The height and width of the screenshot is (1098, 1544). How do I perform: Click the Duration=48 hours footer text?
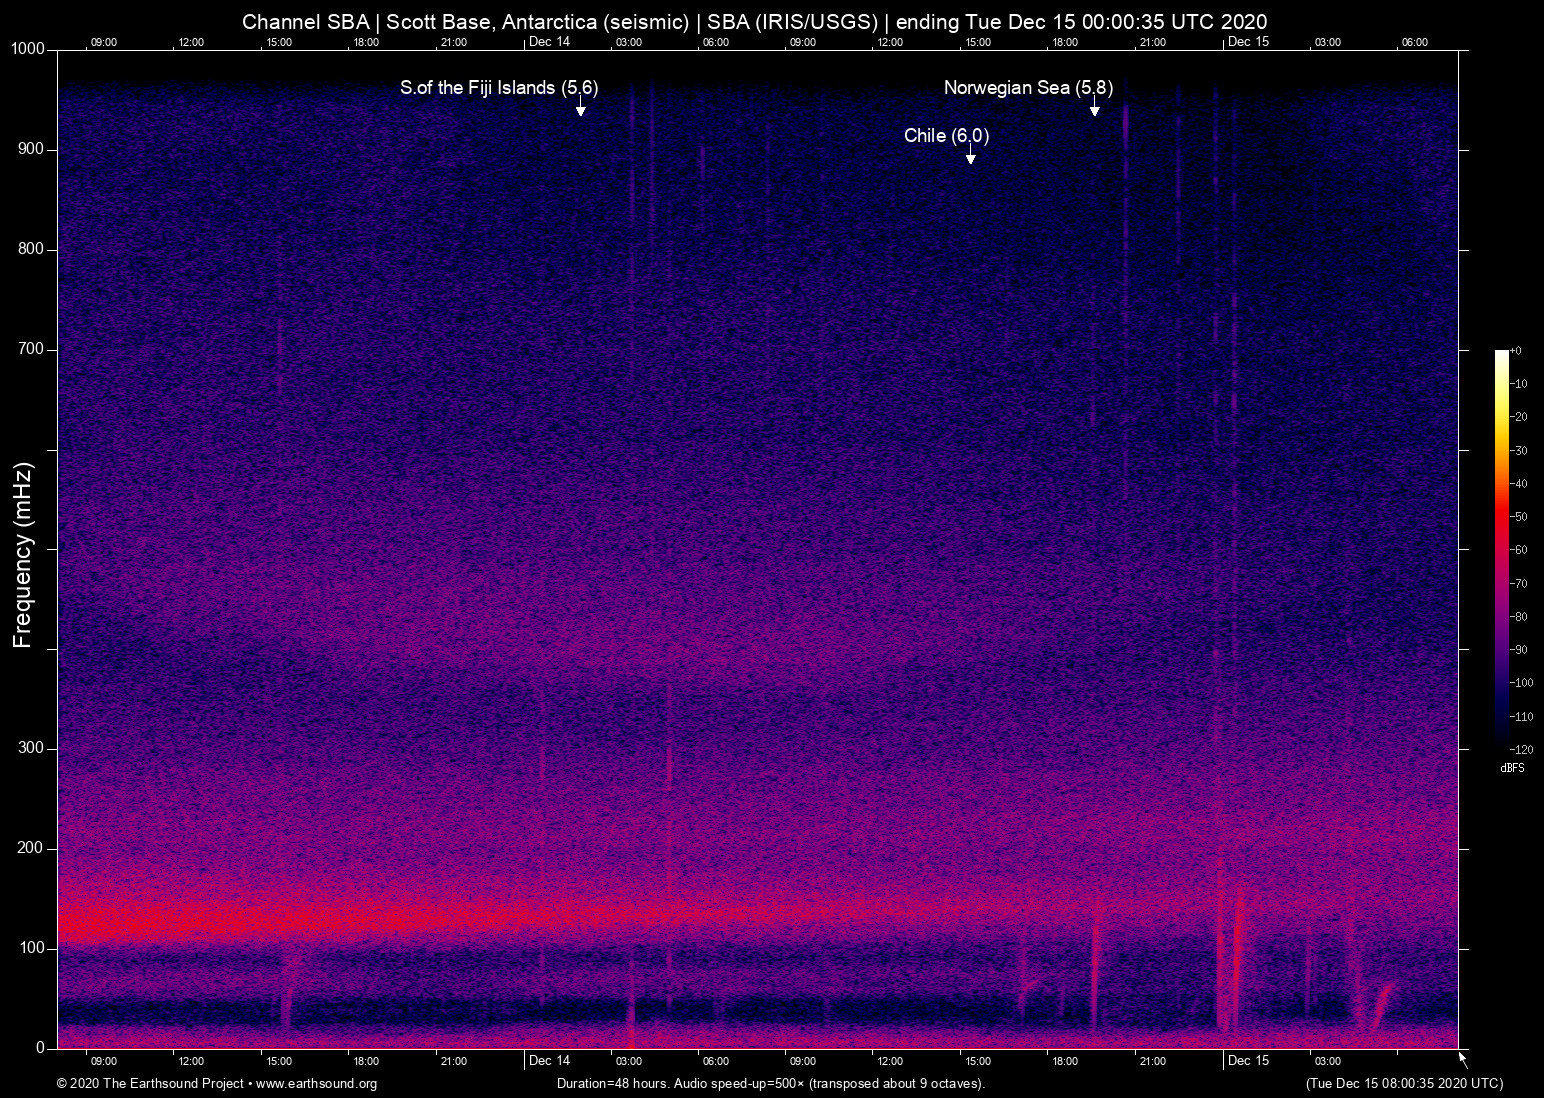770,1084
